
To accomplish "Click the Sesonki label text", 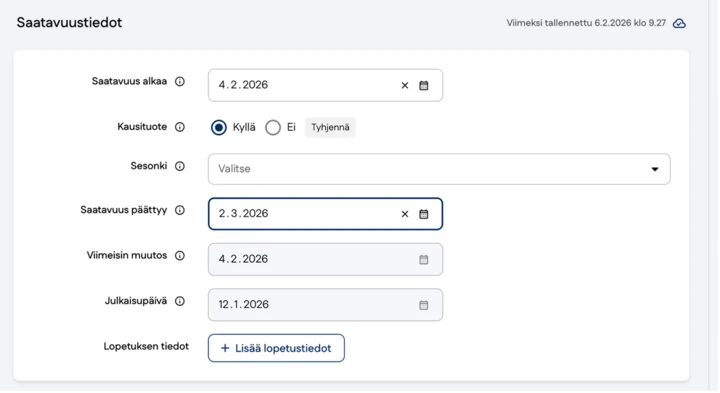I will (148, 166).
